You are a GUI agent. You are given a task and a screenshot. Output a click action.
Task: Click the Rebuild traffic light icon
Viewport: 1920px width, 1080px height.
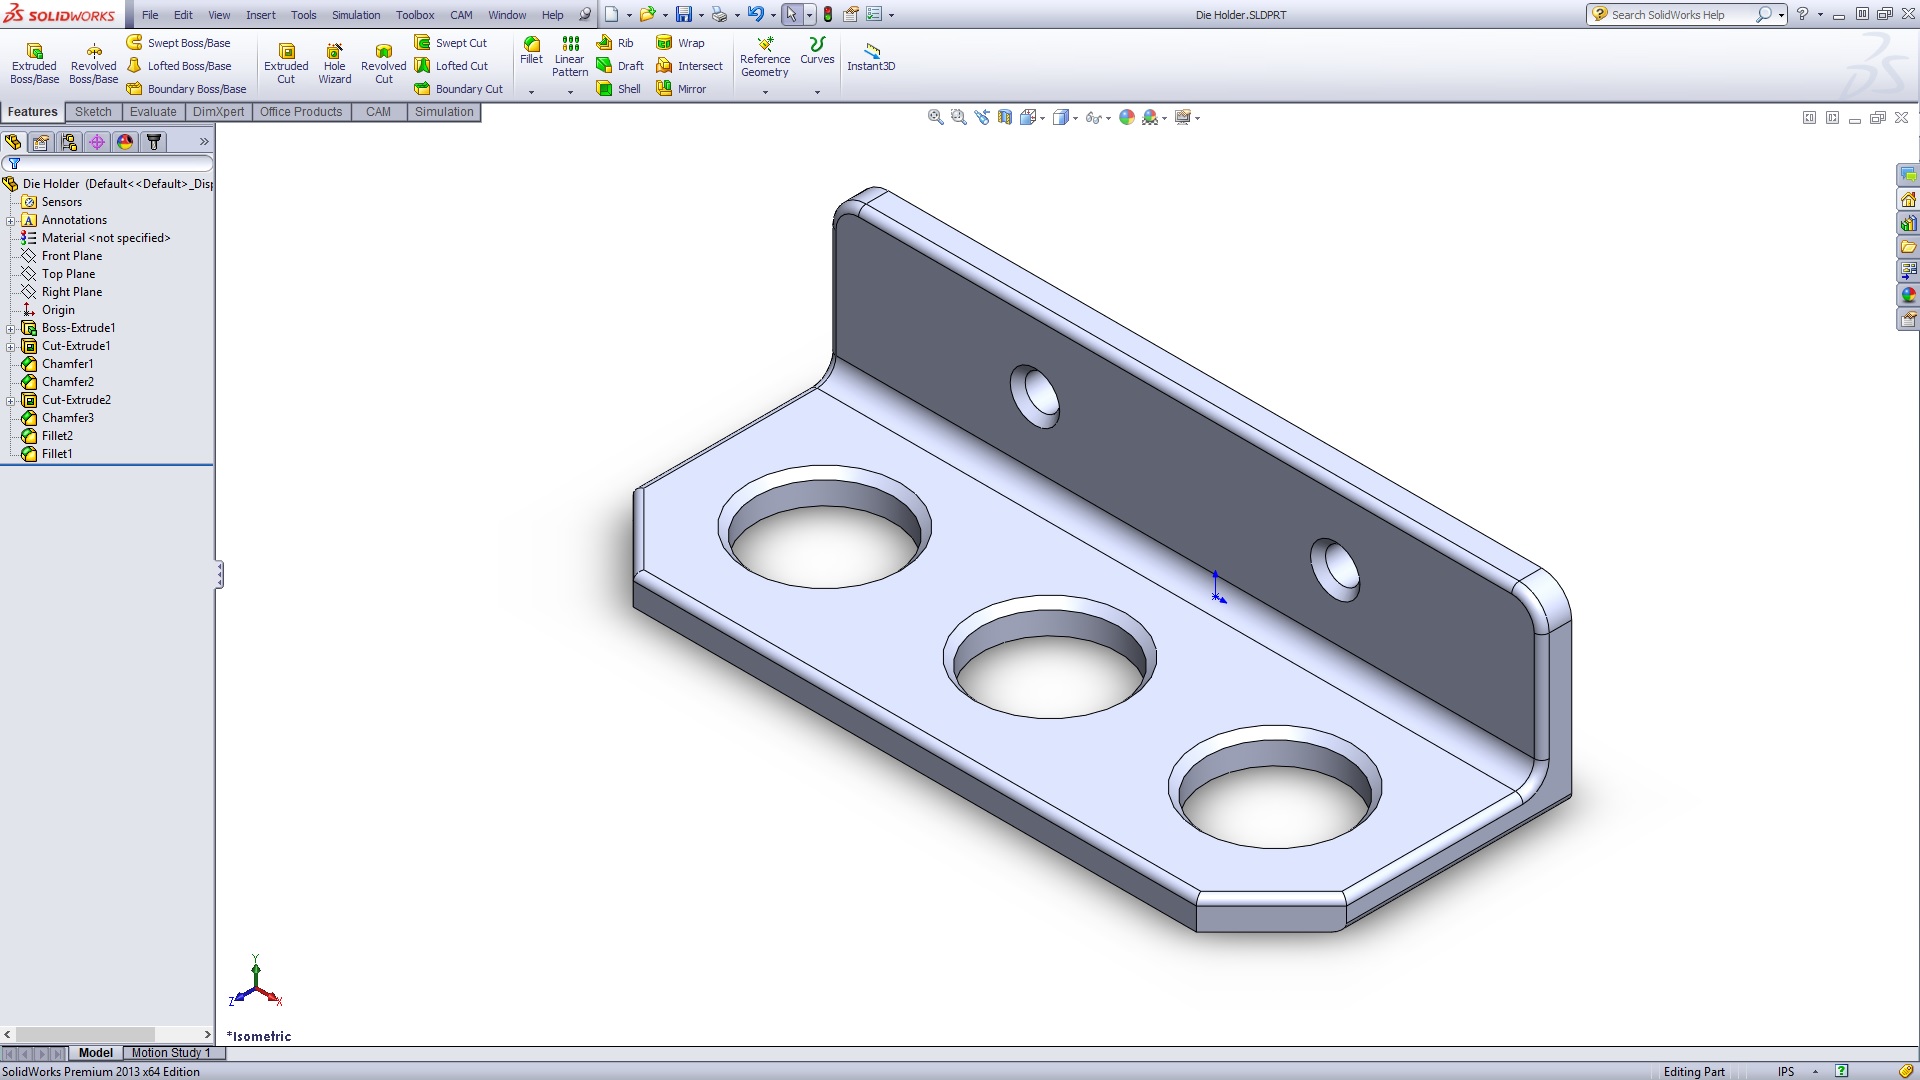coord(828,15)
